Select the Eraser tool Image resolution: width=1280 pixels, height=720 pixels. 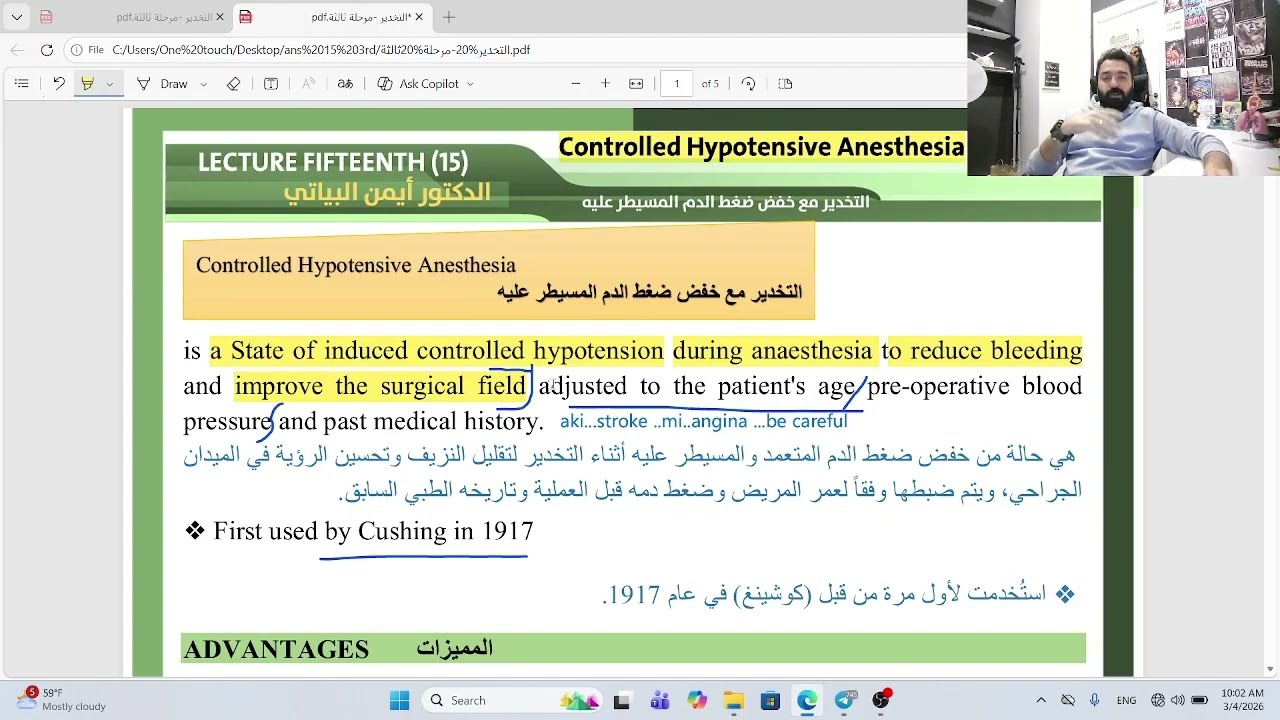pyautogui.click(x=233, y=84)
